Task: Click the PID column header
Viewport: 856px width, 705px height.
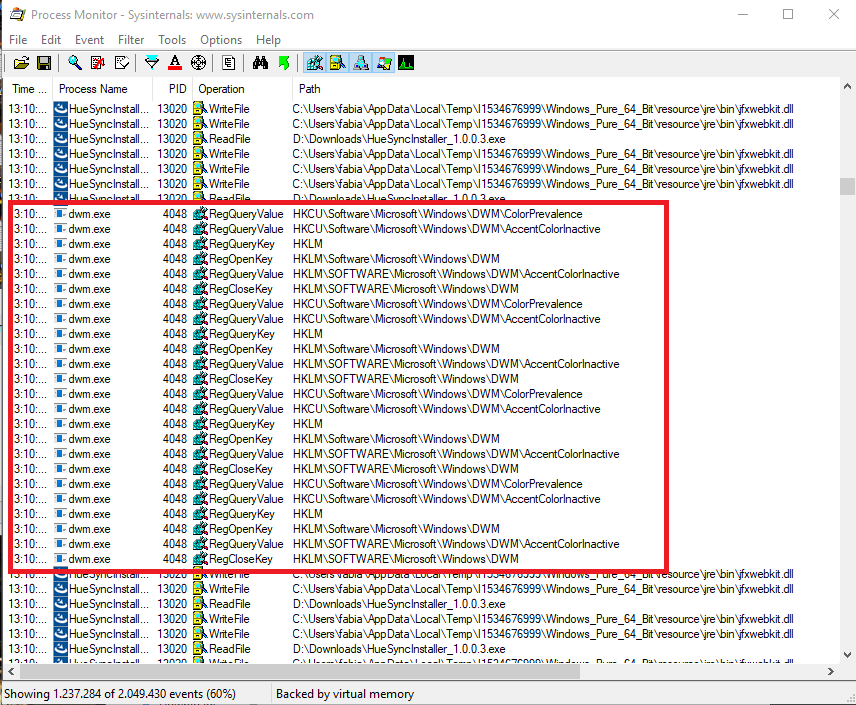Action: (173, 89)
